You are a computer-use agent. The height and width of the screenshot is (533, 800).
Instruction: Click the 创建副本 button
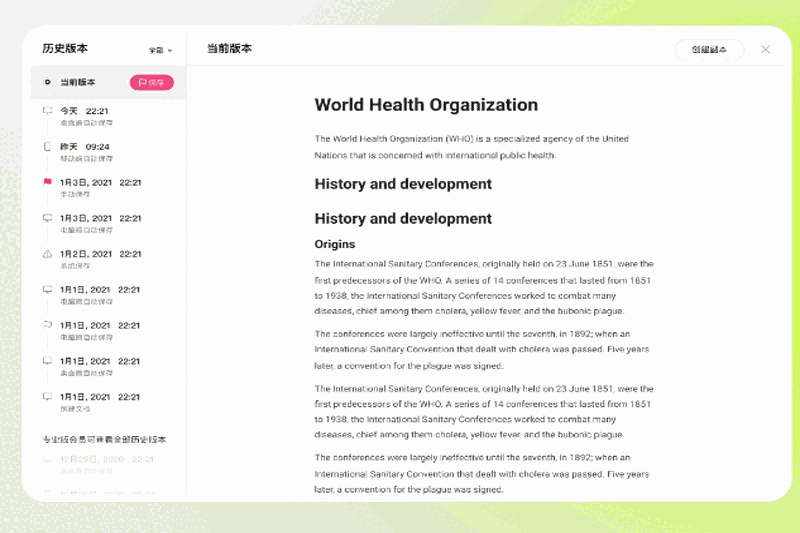(x=709, y=49)
